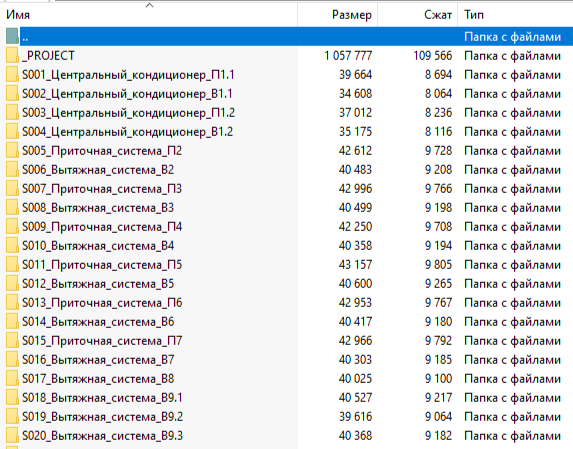This screenshot has height=449, width=573.
Task: Select S012_Вытяжная_система_В5 folder
Action: [98, 284]
